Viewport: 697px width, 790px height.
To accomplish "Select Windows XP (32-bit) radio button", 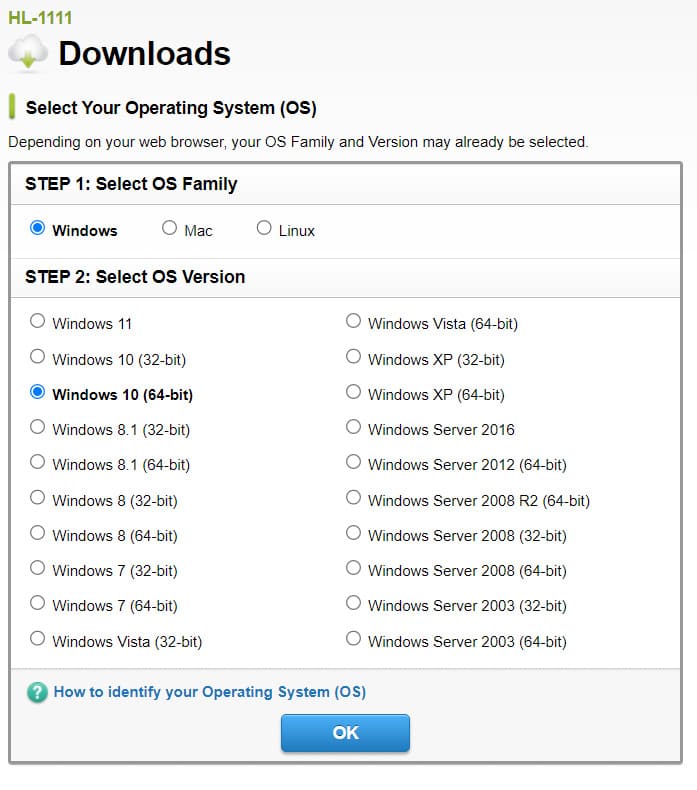I will pos(353,357).
